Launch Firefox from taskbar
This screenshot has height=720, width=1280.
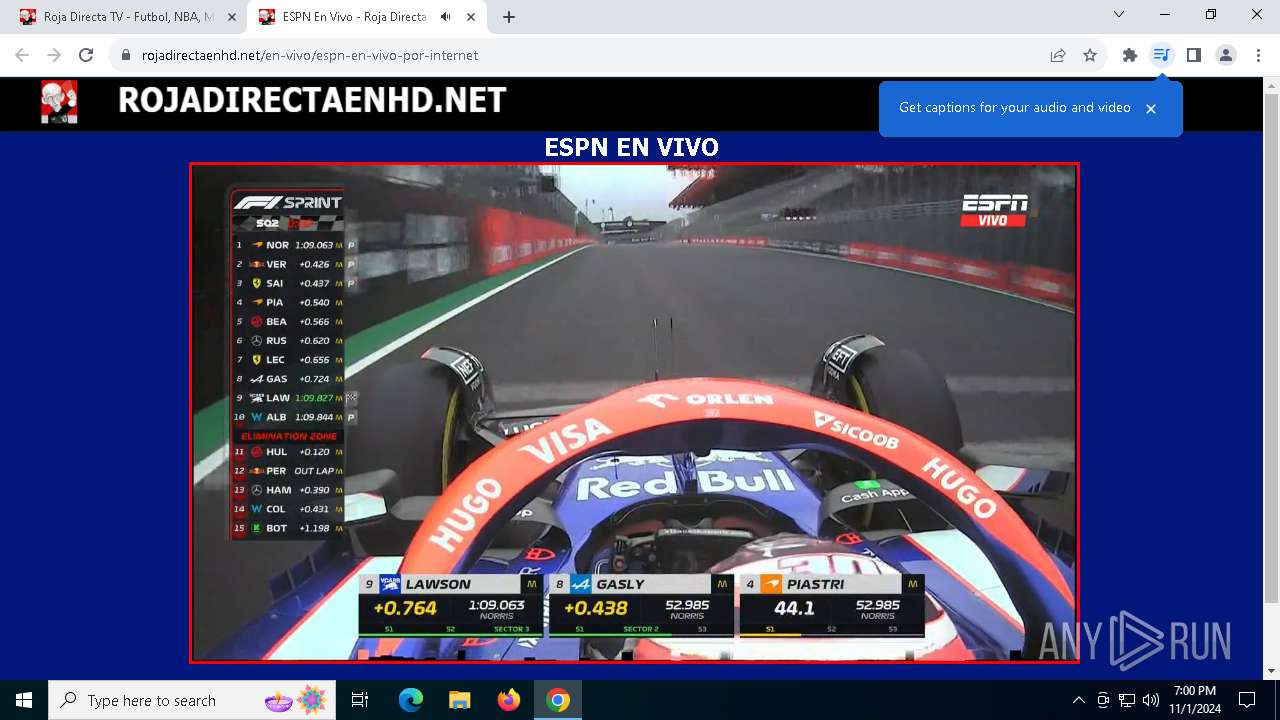click(509, 700)
